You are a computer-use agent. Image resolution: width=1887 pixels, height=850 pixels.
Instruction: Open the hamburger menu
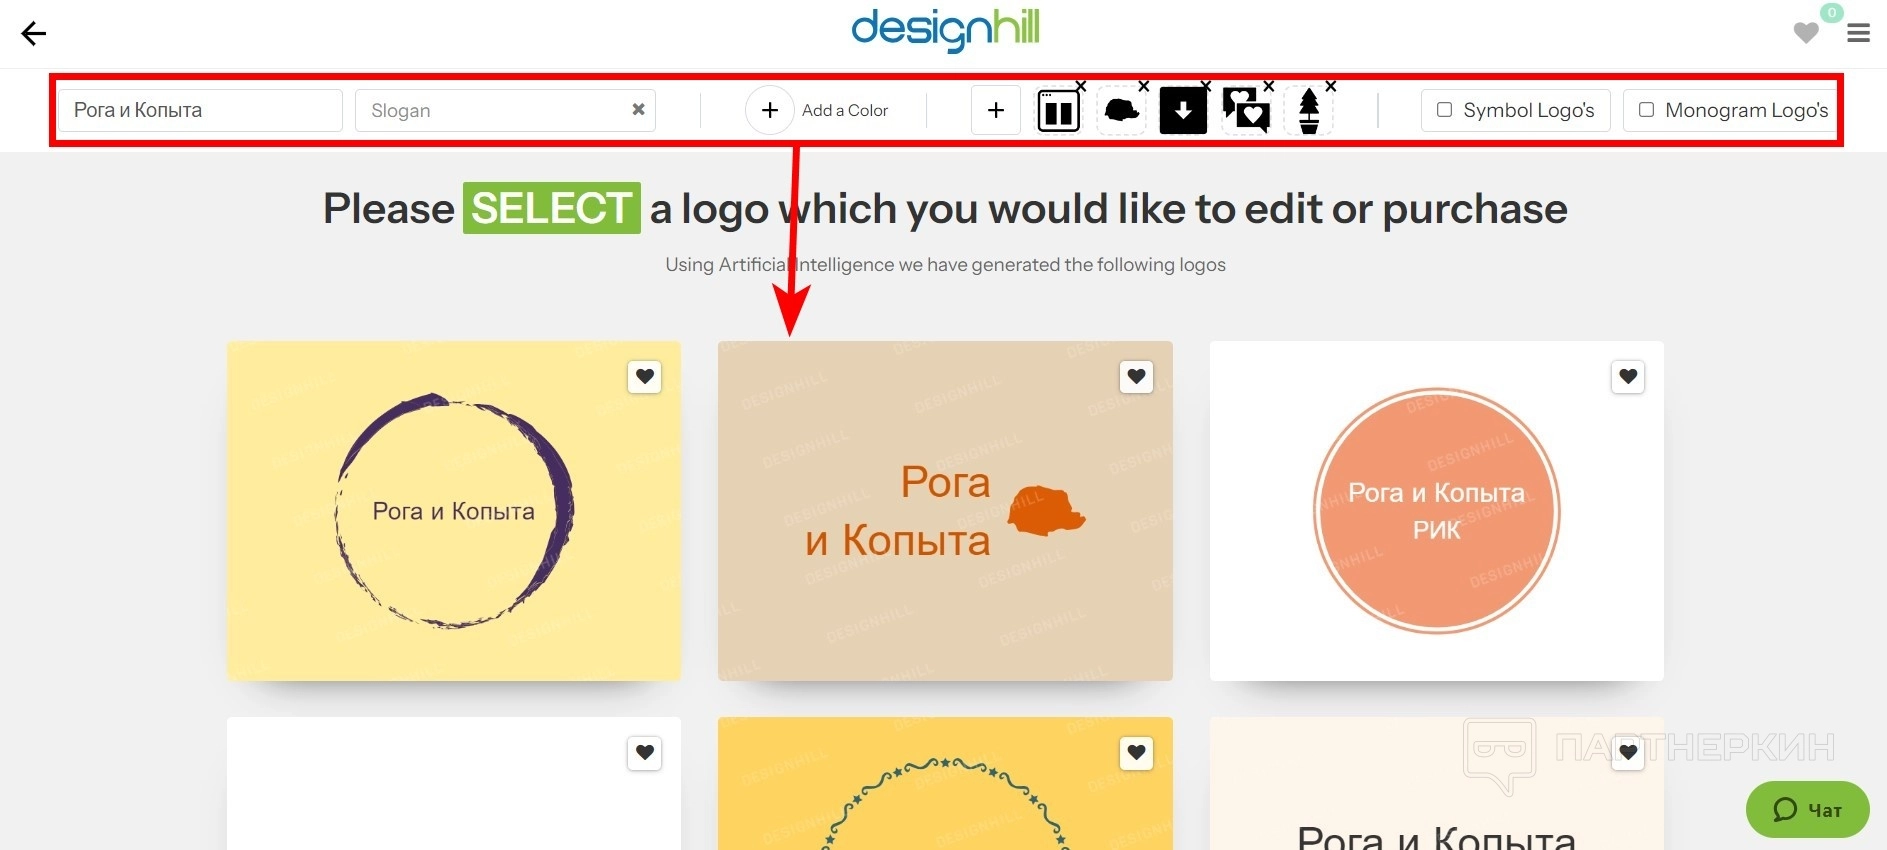[x=1858, y=34]
